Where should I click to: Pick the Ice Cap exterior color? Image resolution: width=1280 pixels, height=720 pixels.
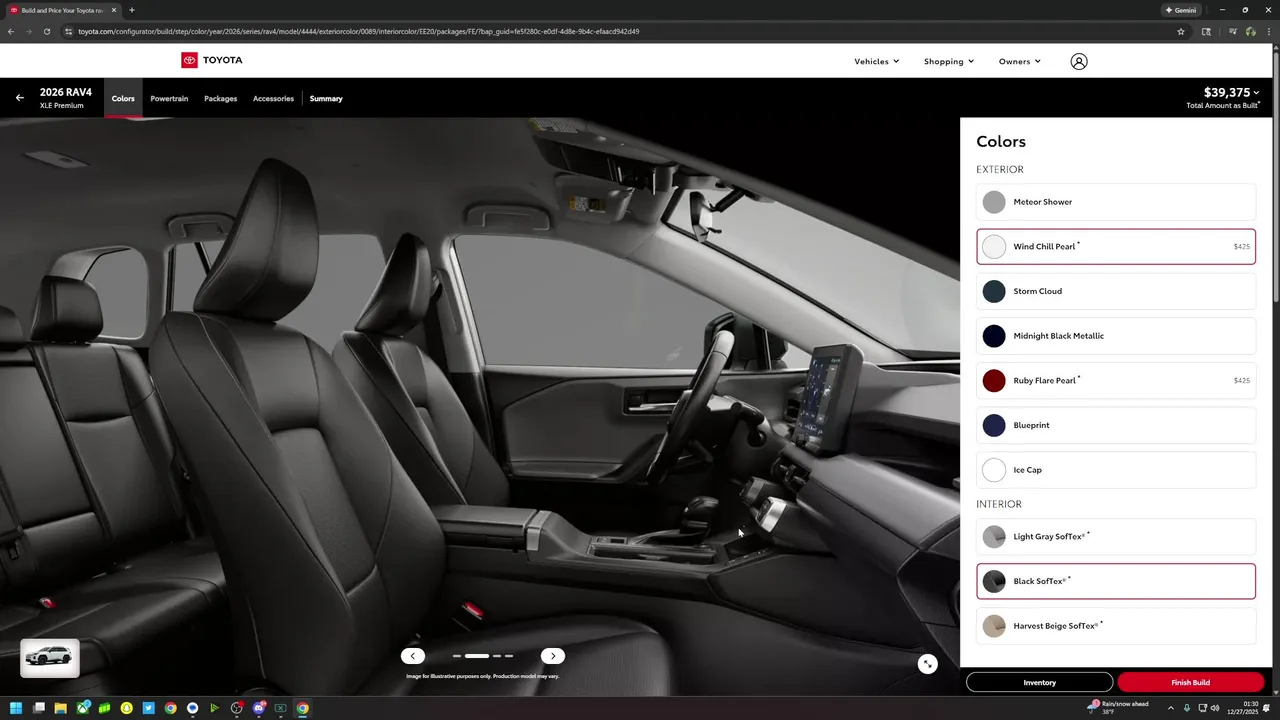point(1116,470)
